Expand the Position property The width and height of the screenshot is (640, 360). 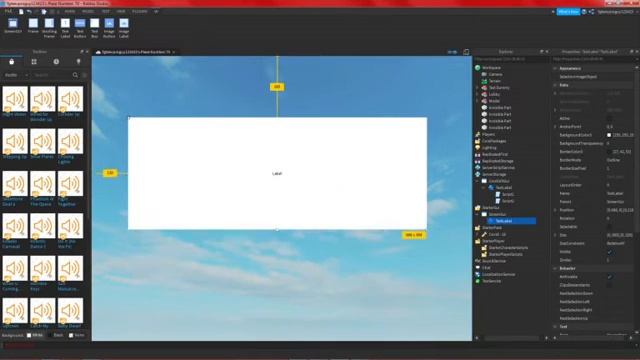[x=555, y=210]
